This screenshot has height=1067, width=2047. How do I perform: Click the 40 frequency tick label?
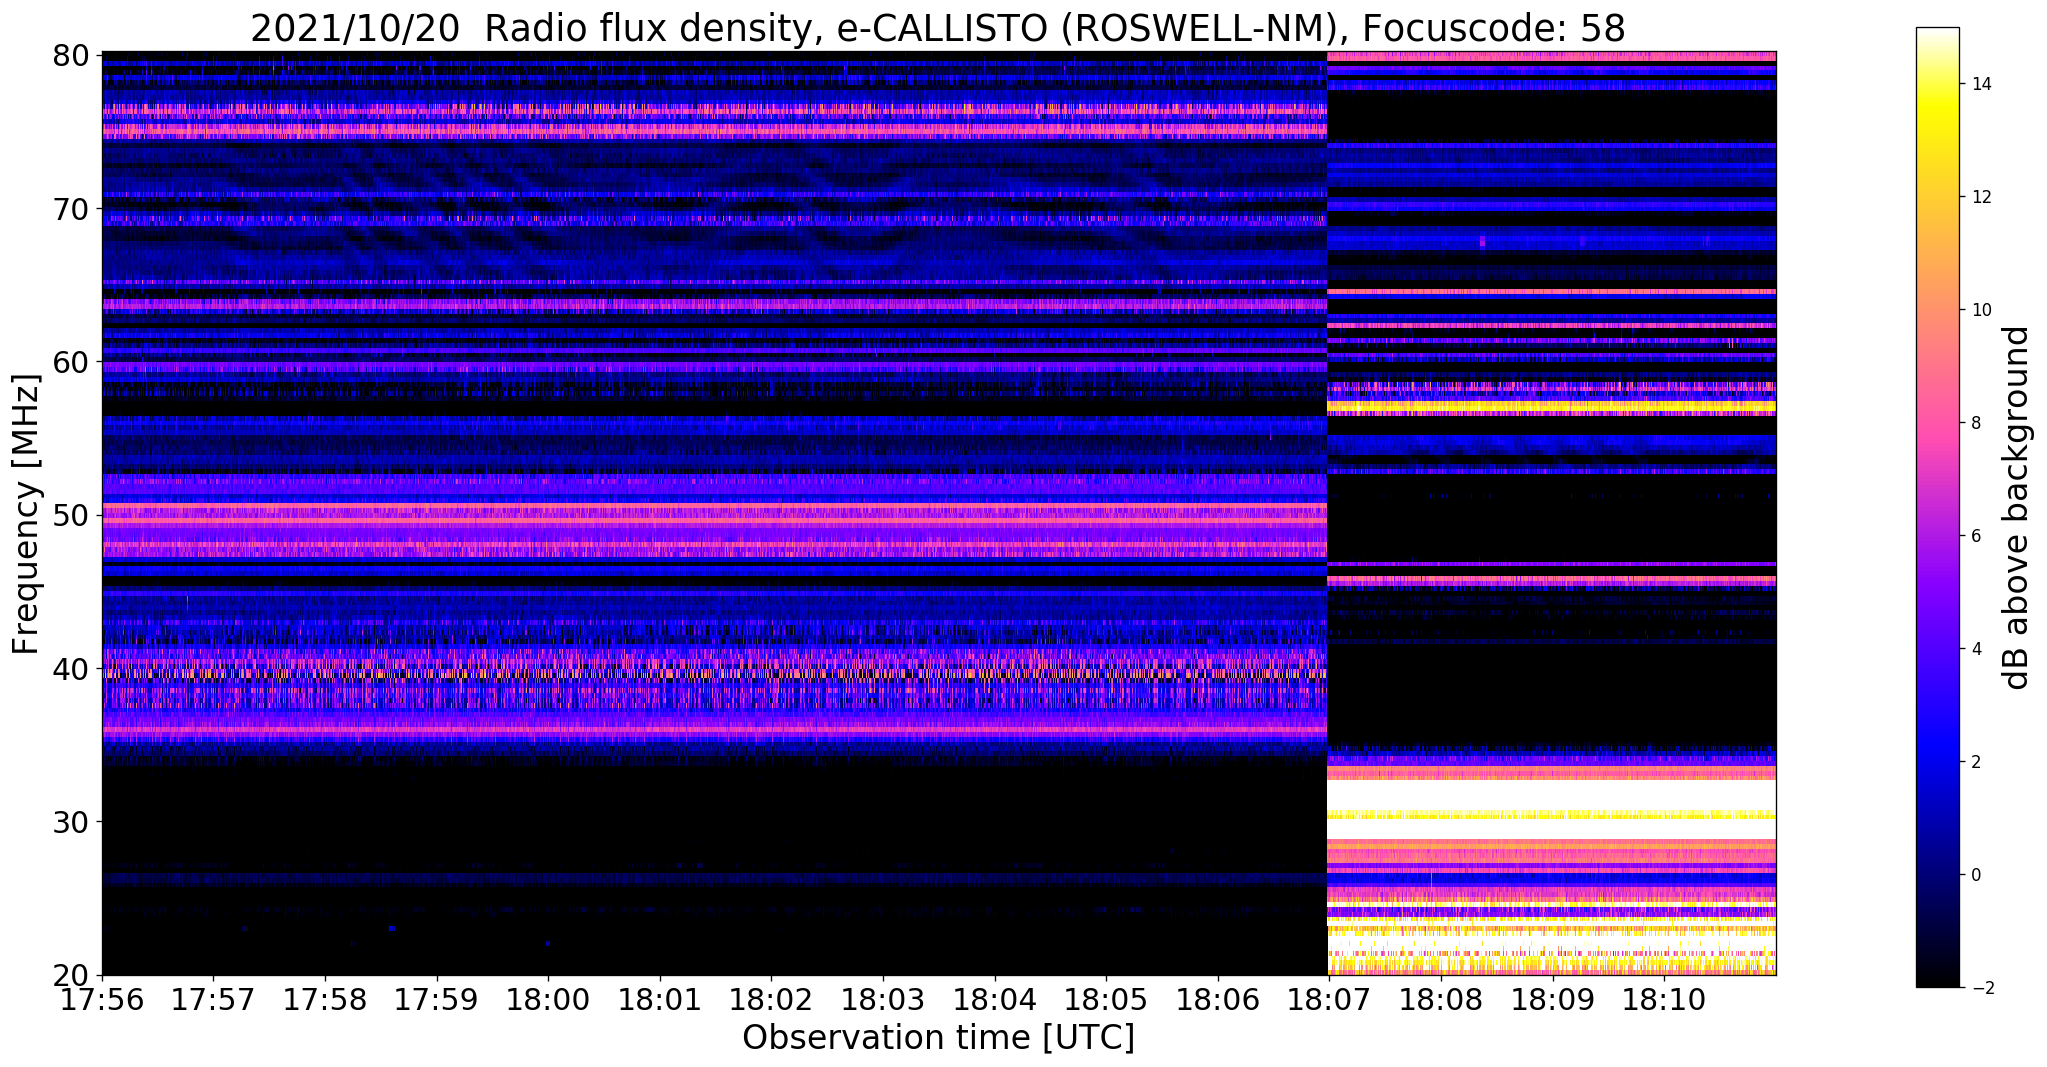[70, 668]
